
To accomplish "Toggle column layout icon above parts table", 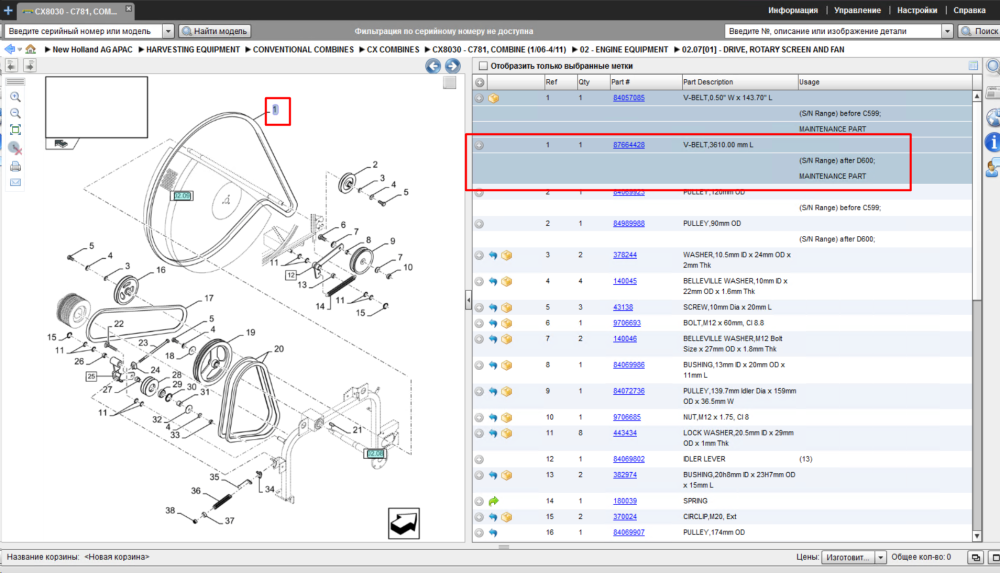I will coord(973,66).
